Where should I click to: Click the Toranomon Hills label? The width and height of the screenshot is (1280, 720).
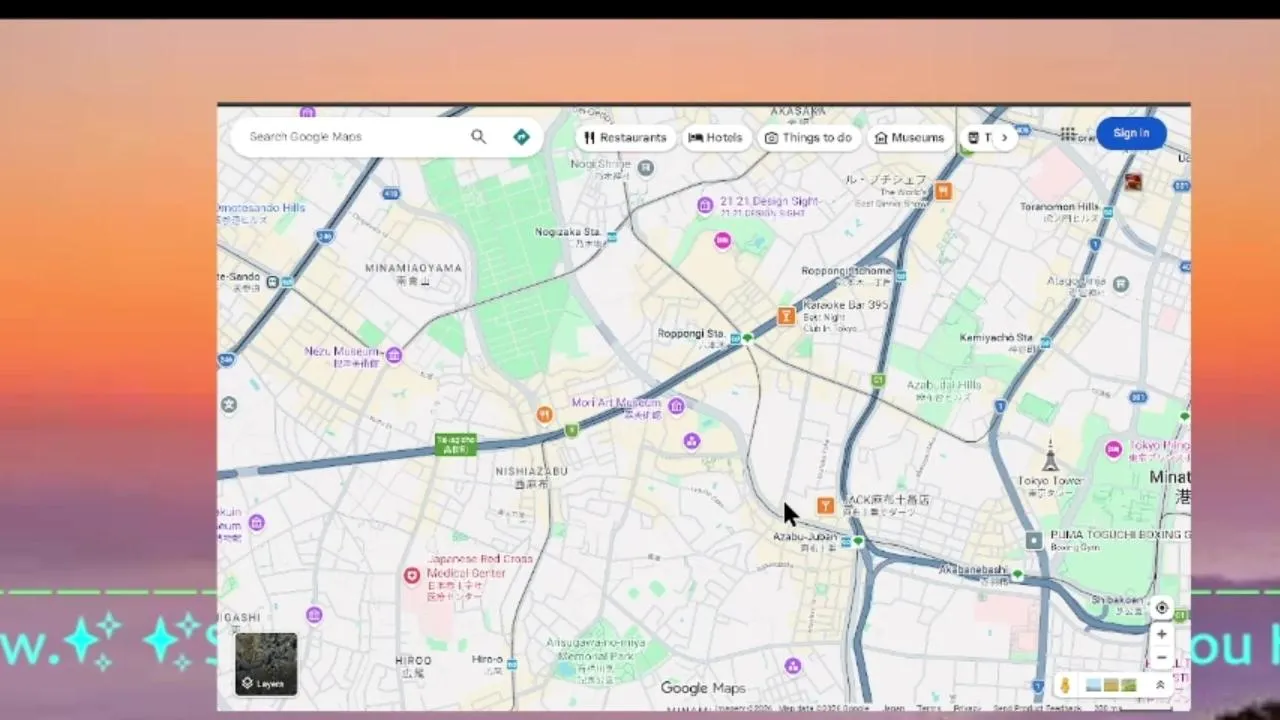tap(1059, 207)
